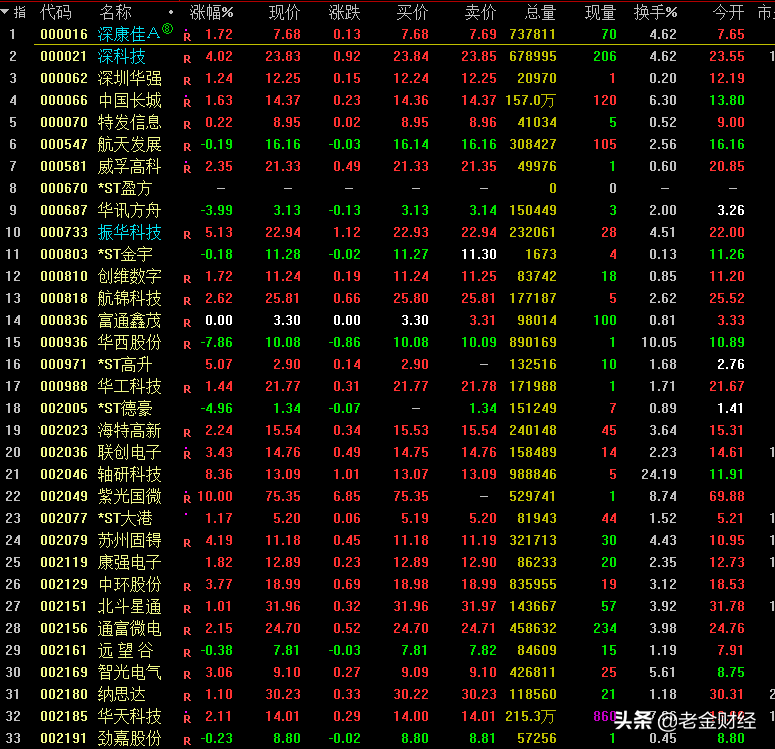
Task: Open stock 航天发展
Action: point(129,144)
